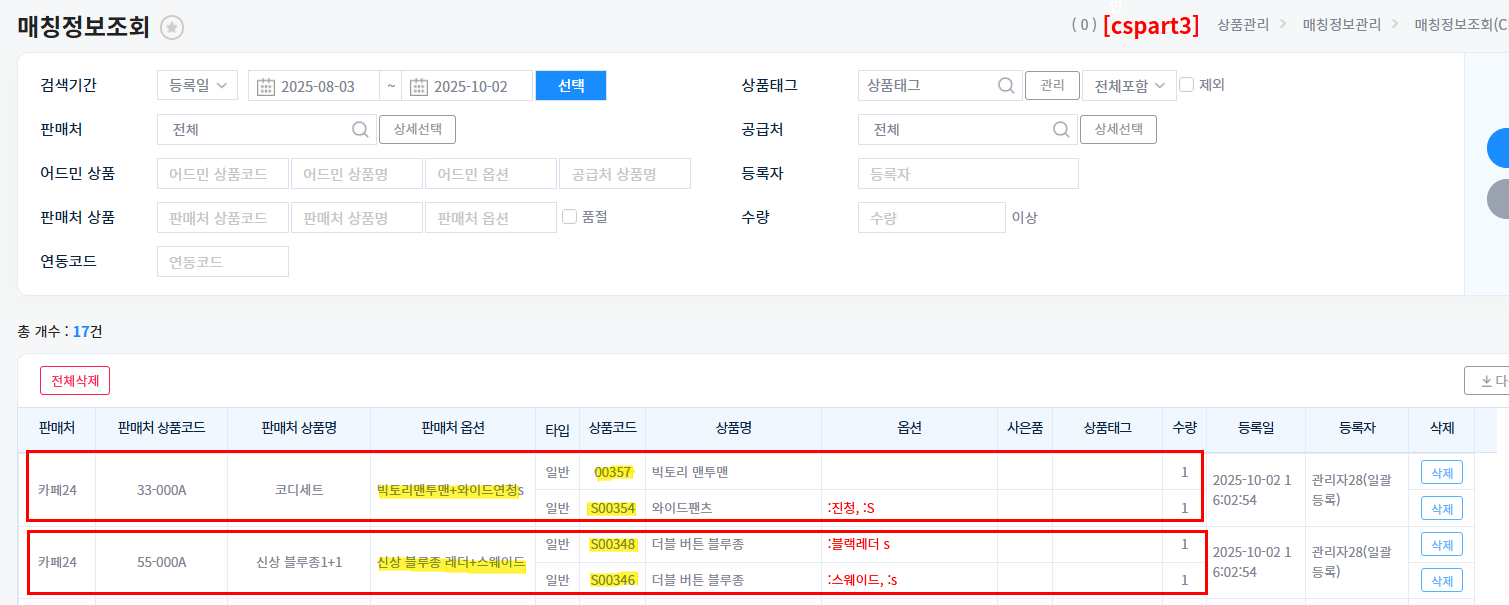The image size is (1509, 605).
Task: Open the 전체포함 dropdown
Action: click(1128, 86)
